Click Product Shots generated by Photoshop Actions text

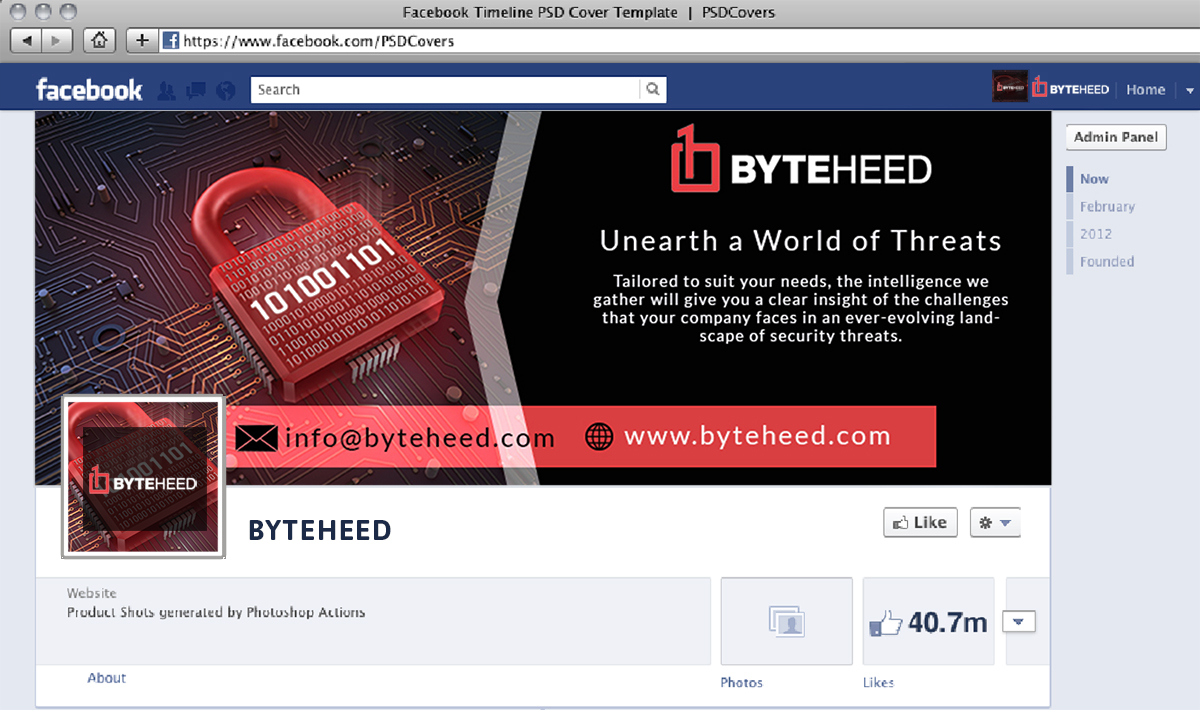point(216,612)
